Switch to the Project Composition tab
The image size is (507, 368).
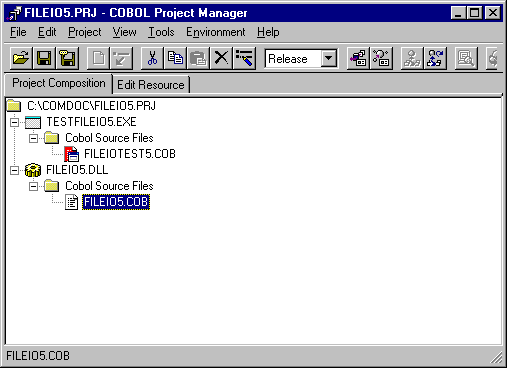pos(59,83)
